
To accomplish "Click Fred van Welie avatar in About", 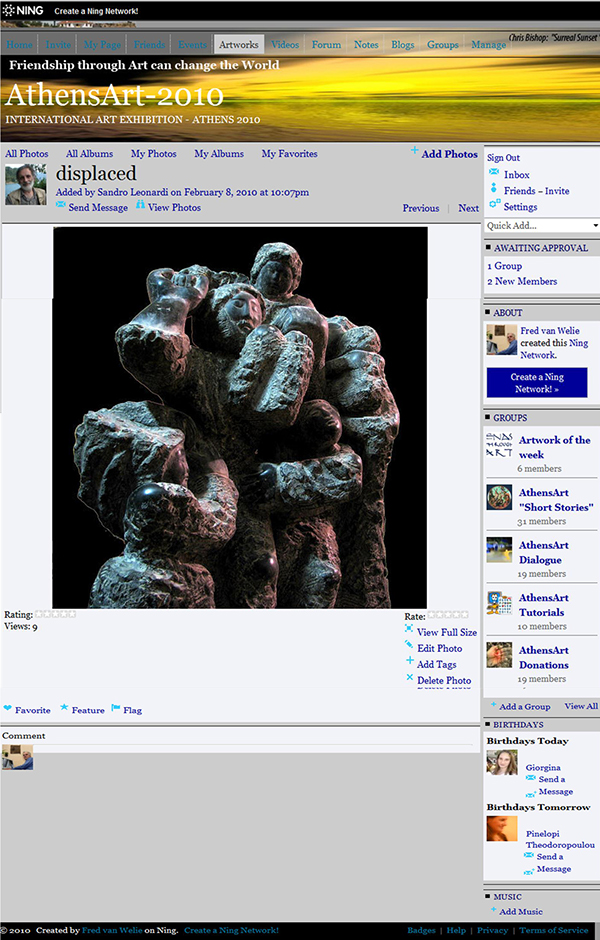I will pyautogui.click(x=502, y=340).
